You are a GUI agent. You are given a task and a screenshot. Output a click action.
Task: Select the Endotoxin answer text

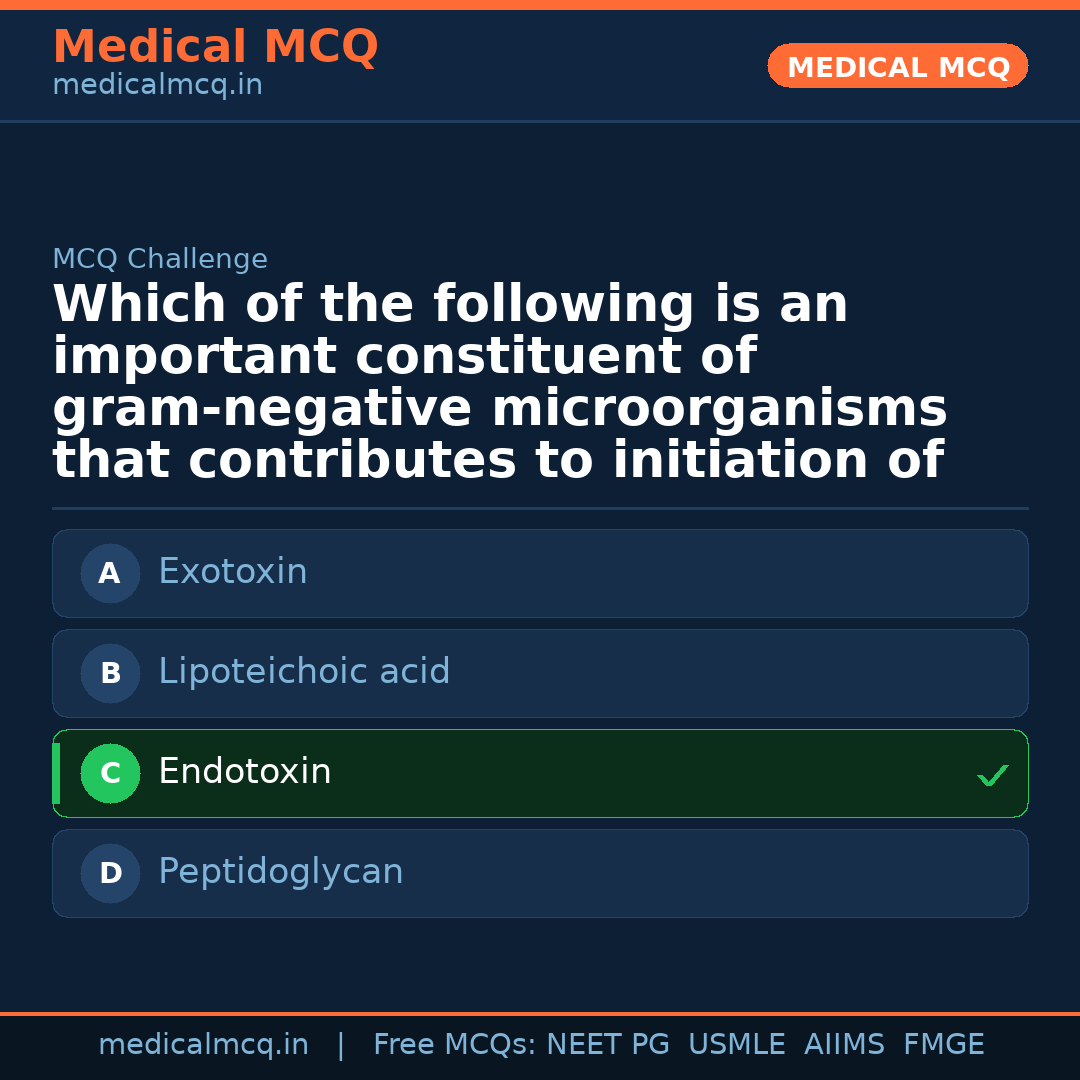(x=245, y=772)
